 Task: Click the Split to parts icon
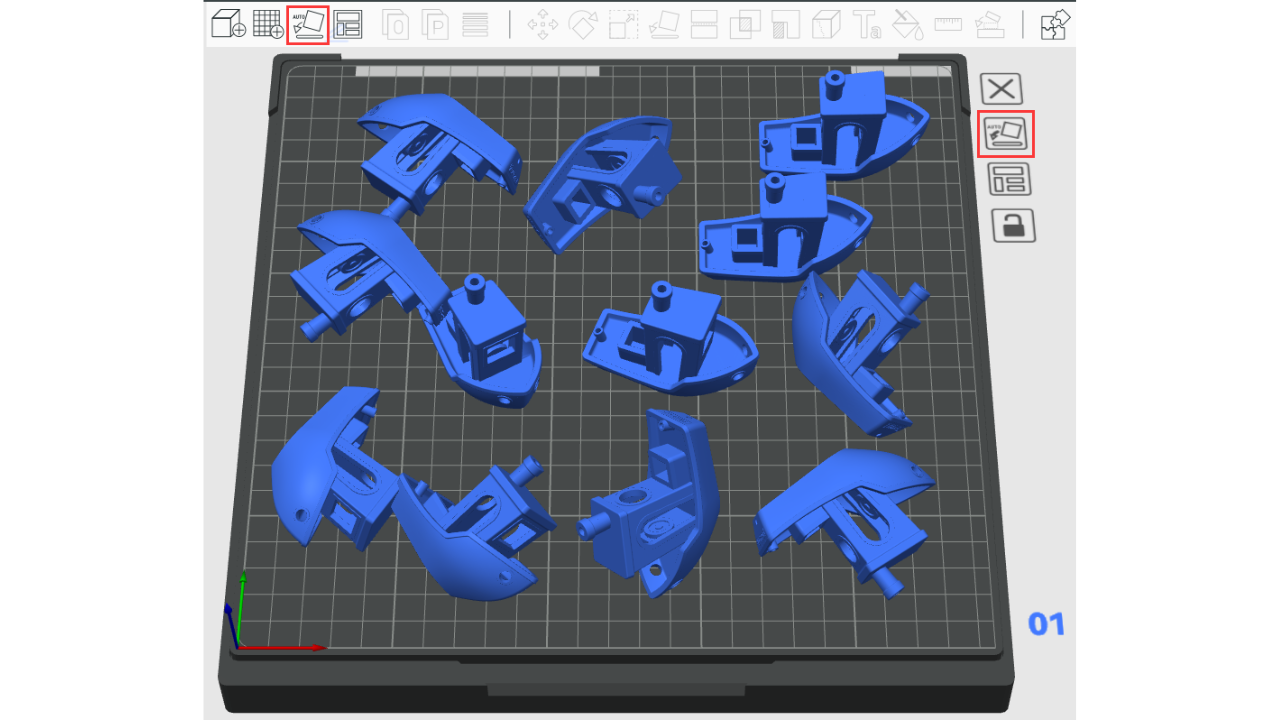435,24
